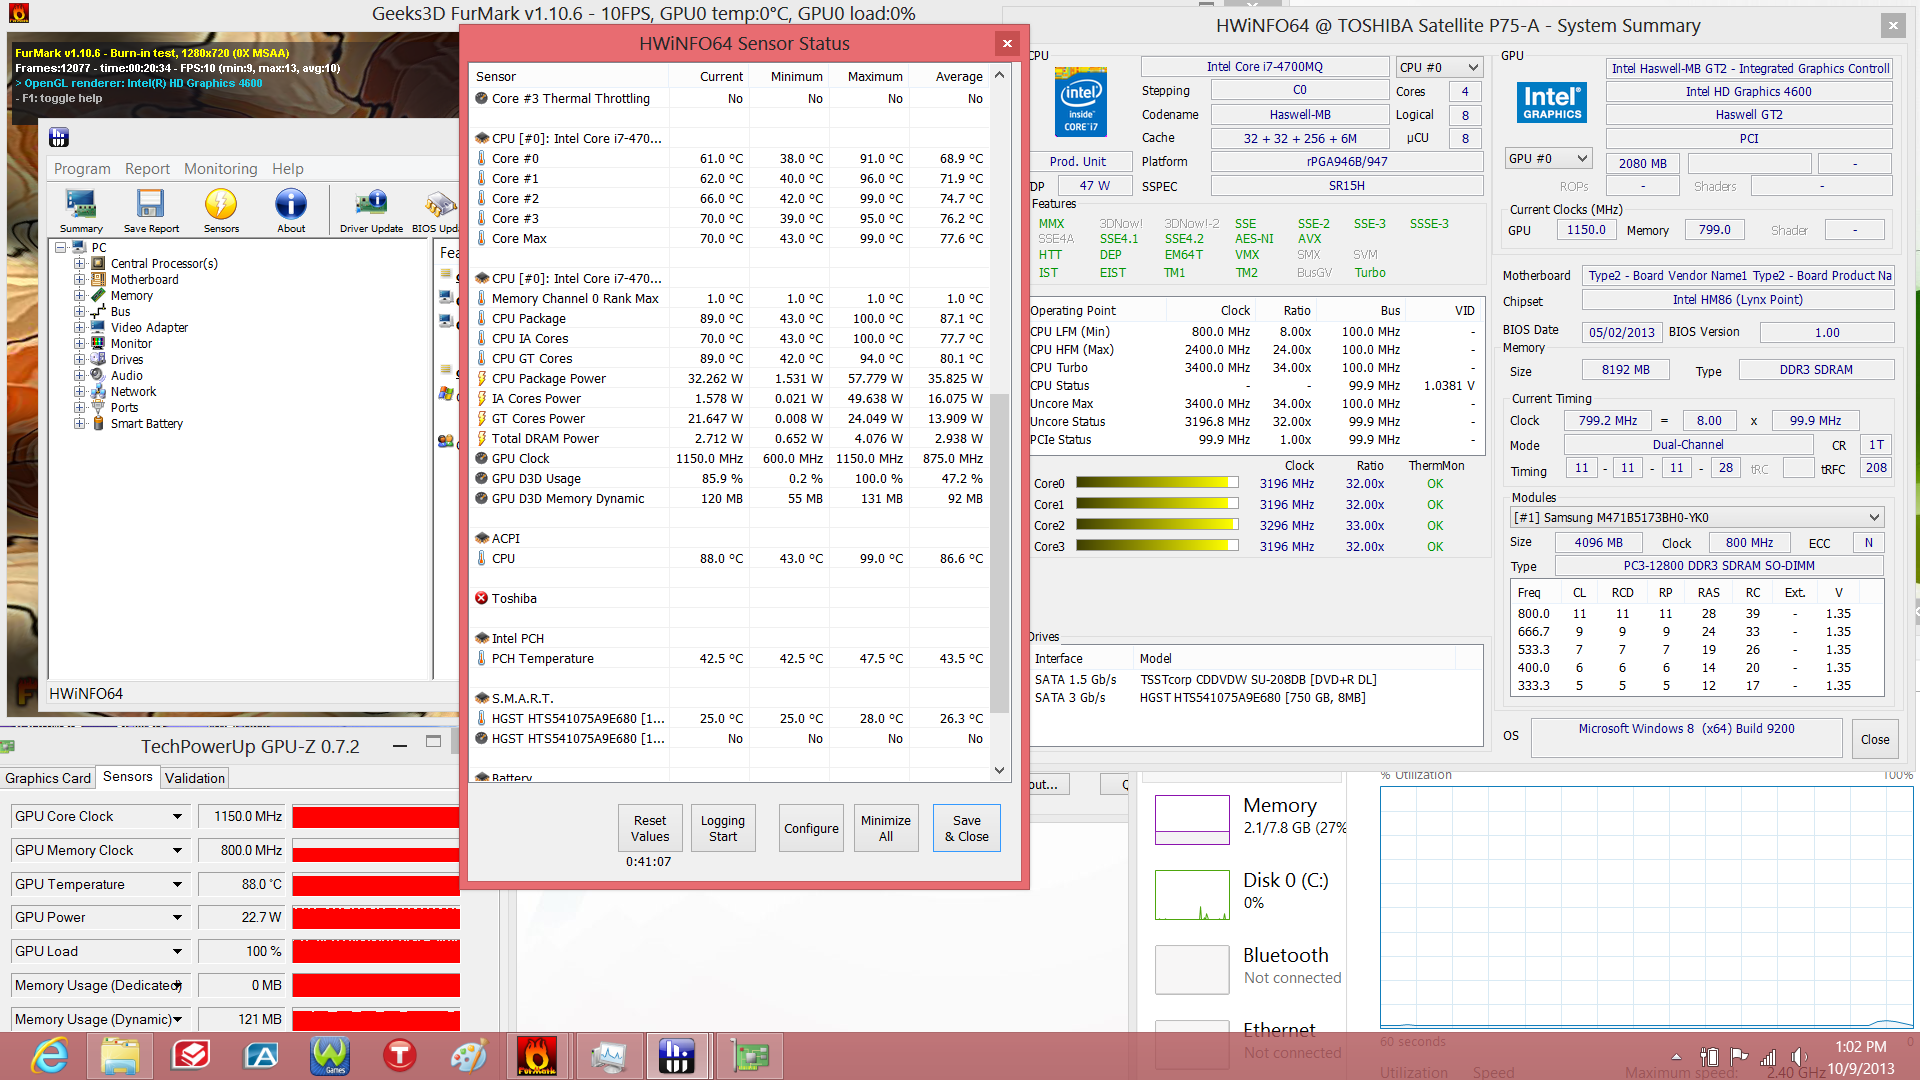Viewport: 1920px width, 1080px height.
Task: Collapse the PC root tree node
Action: [x=61, y=247]
